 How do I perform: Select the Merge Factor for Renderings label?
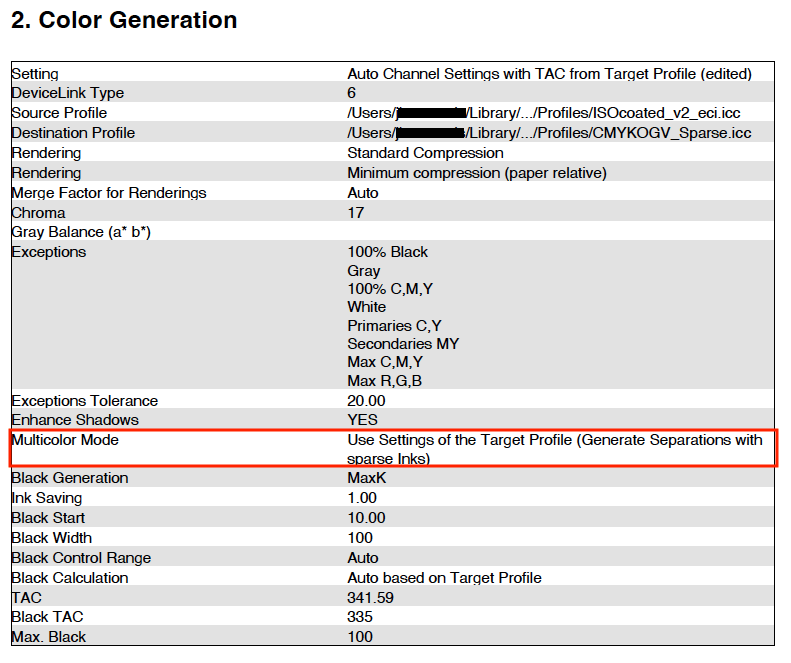coord(109,193)
